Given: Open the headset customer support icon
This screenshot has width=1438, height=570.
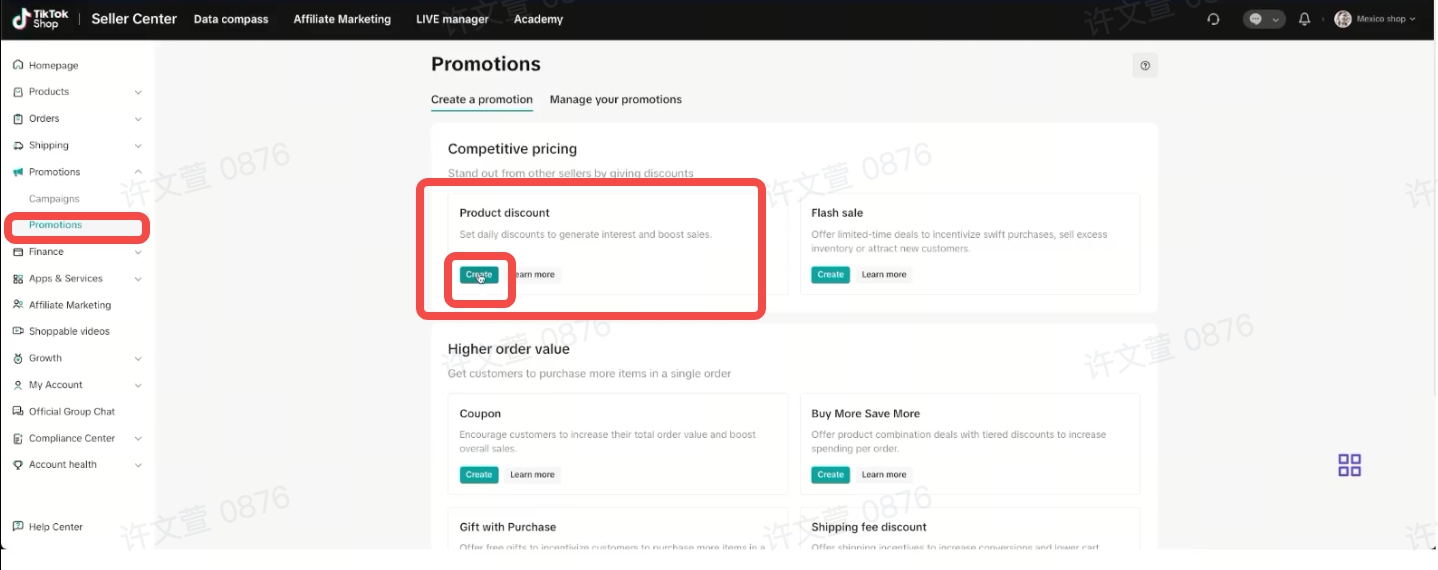Looking at the screenshot, I should point(1214,19).
